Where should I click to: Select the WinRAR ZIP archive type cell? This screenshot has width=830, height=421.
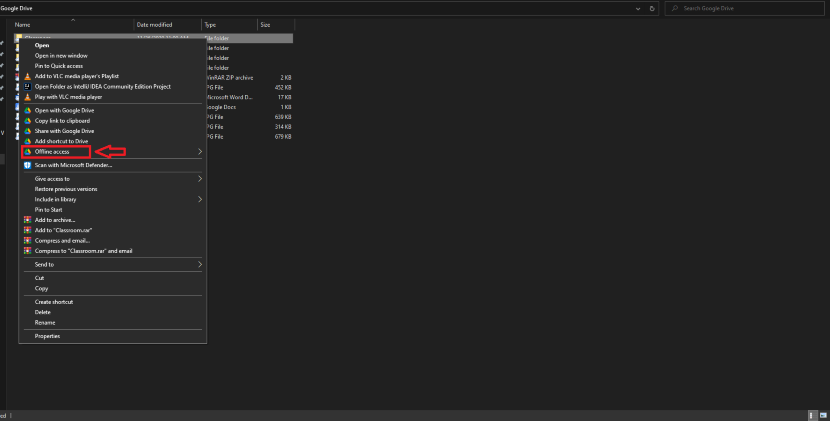point(230,78)
